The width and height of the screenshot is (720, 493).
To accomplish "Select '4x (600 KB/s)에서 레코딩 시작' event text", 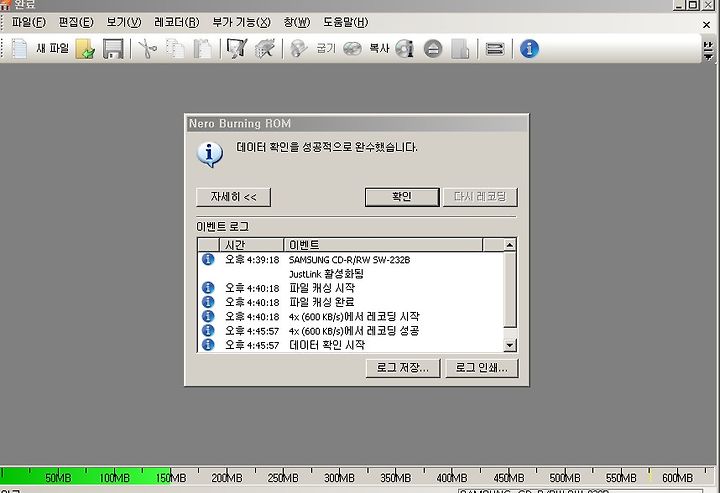I will [x=354, y=317].
